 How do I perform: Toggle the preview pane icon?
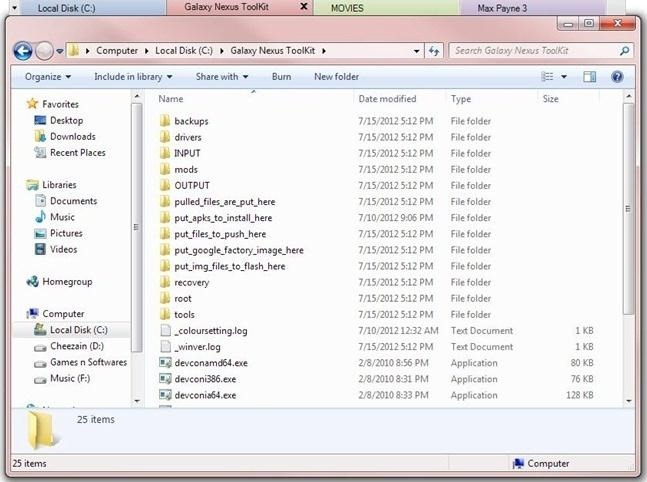coord(589,77)
